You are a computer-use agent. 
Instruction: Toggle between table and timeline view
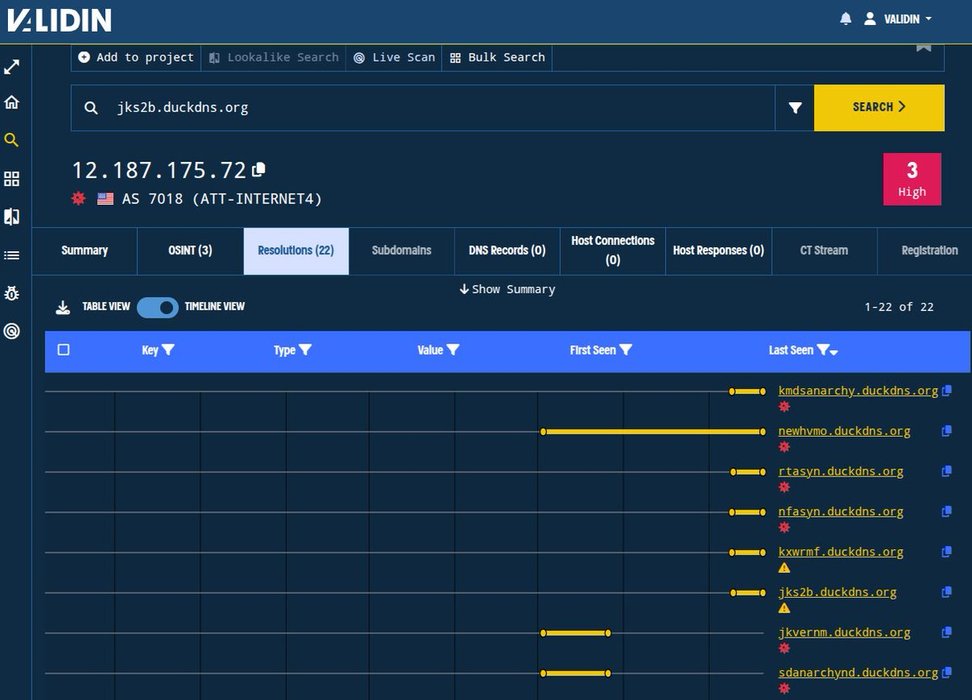point(157,307)
